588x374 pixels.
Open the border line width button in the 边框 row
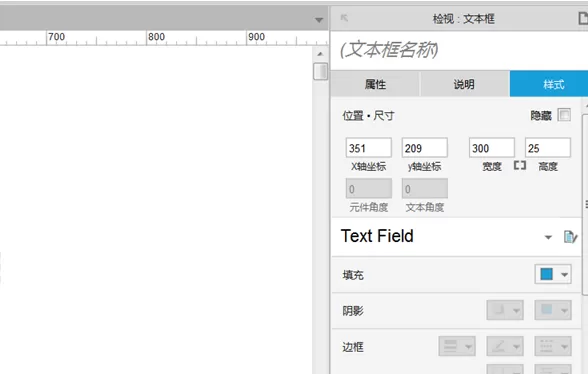[457, 346]
